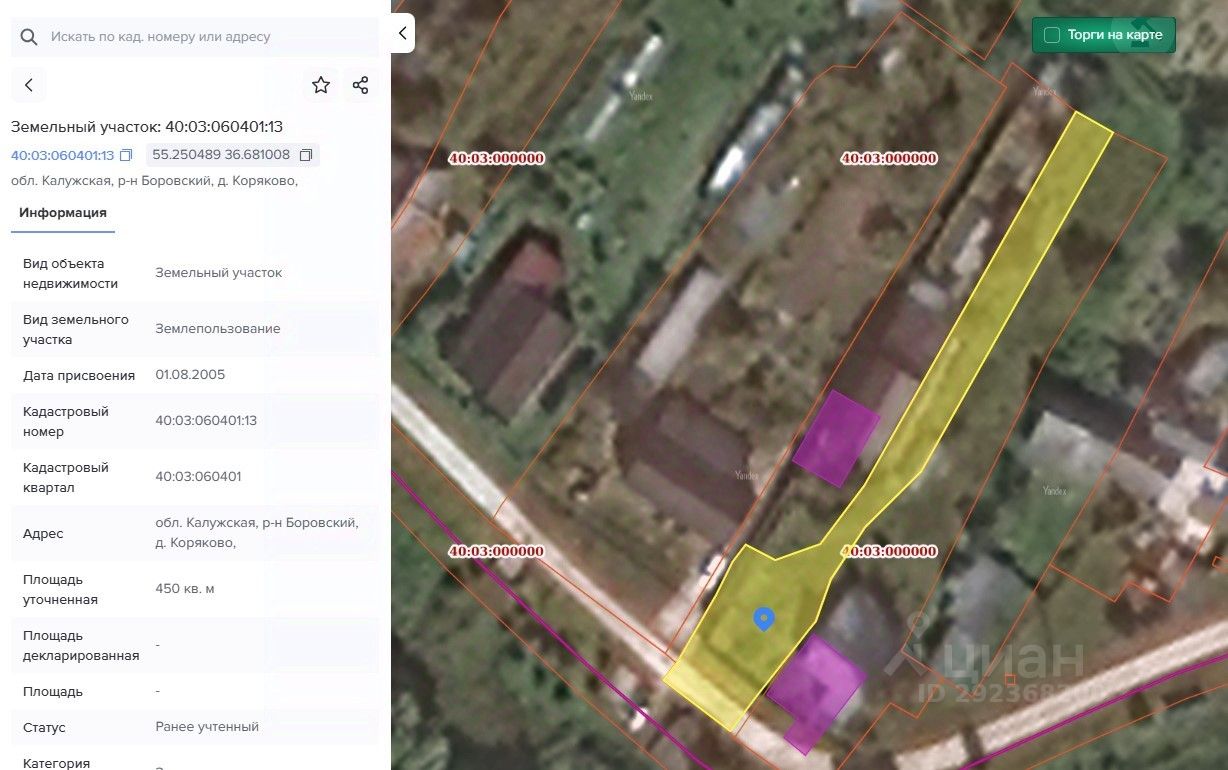1228x770 pixels.
Task: Open the share icon
Action: click(x=361, y=85)
